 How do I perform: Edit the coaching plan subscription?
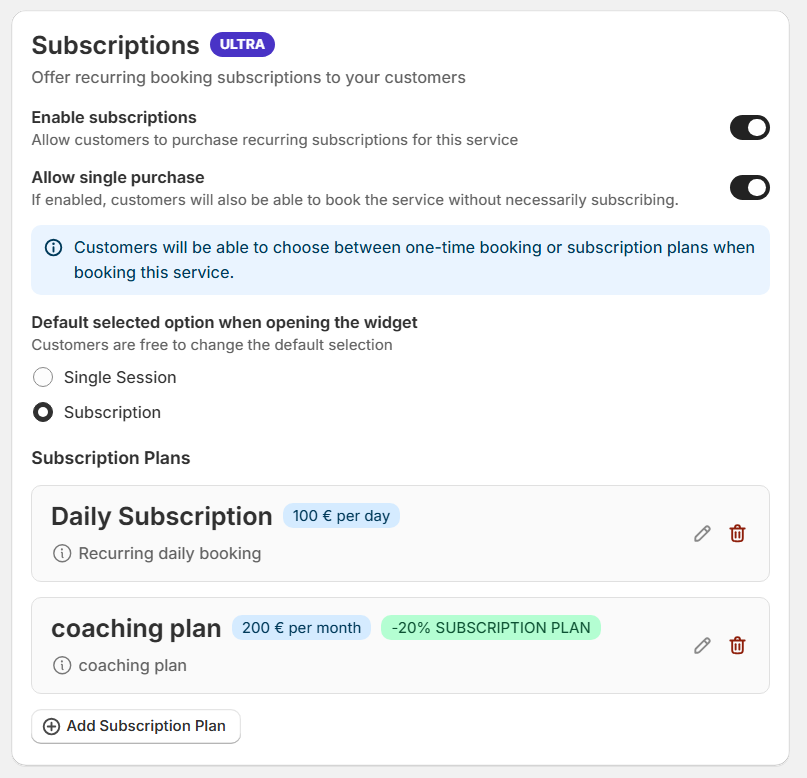point(702,646)
